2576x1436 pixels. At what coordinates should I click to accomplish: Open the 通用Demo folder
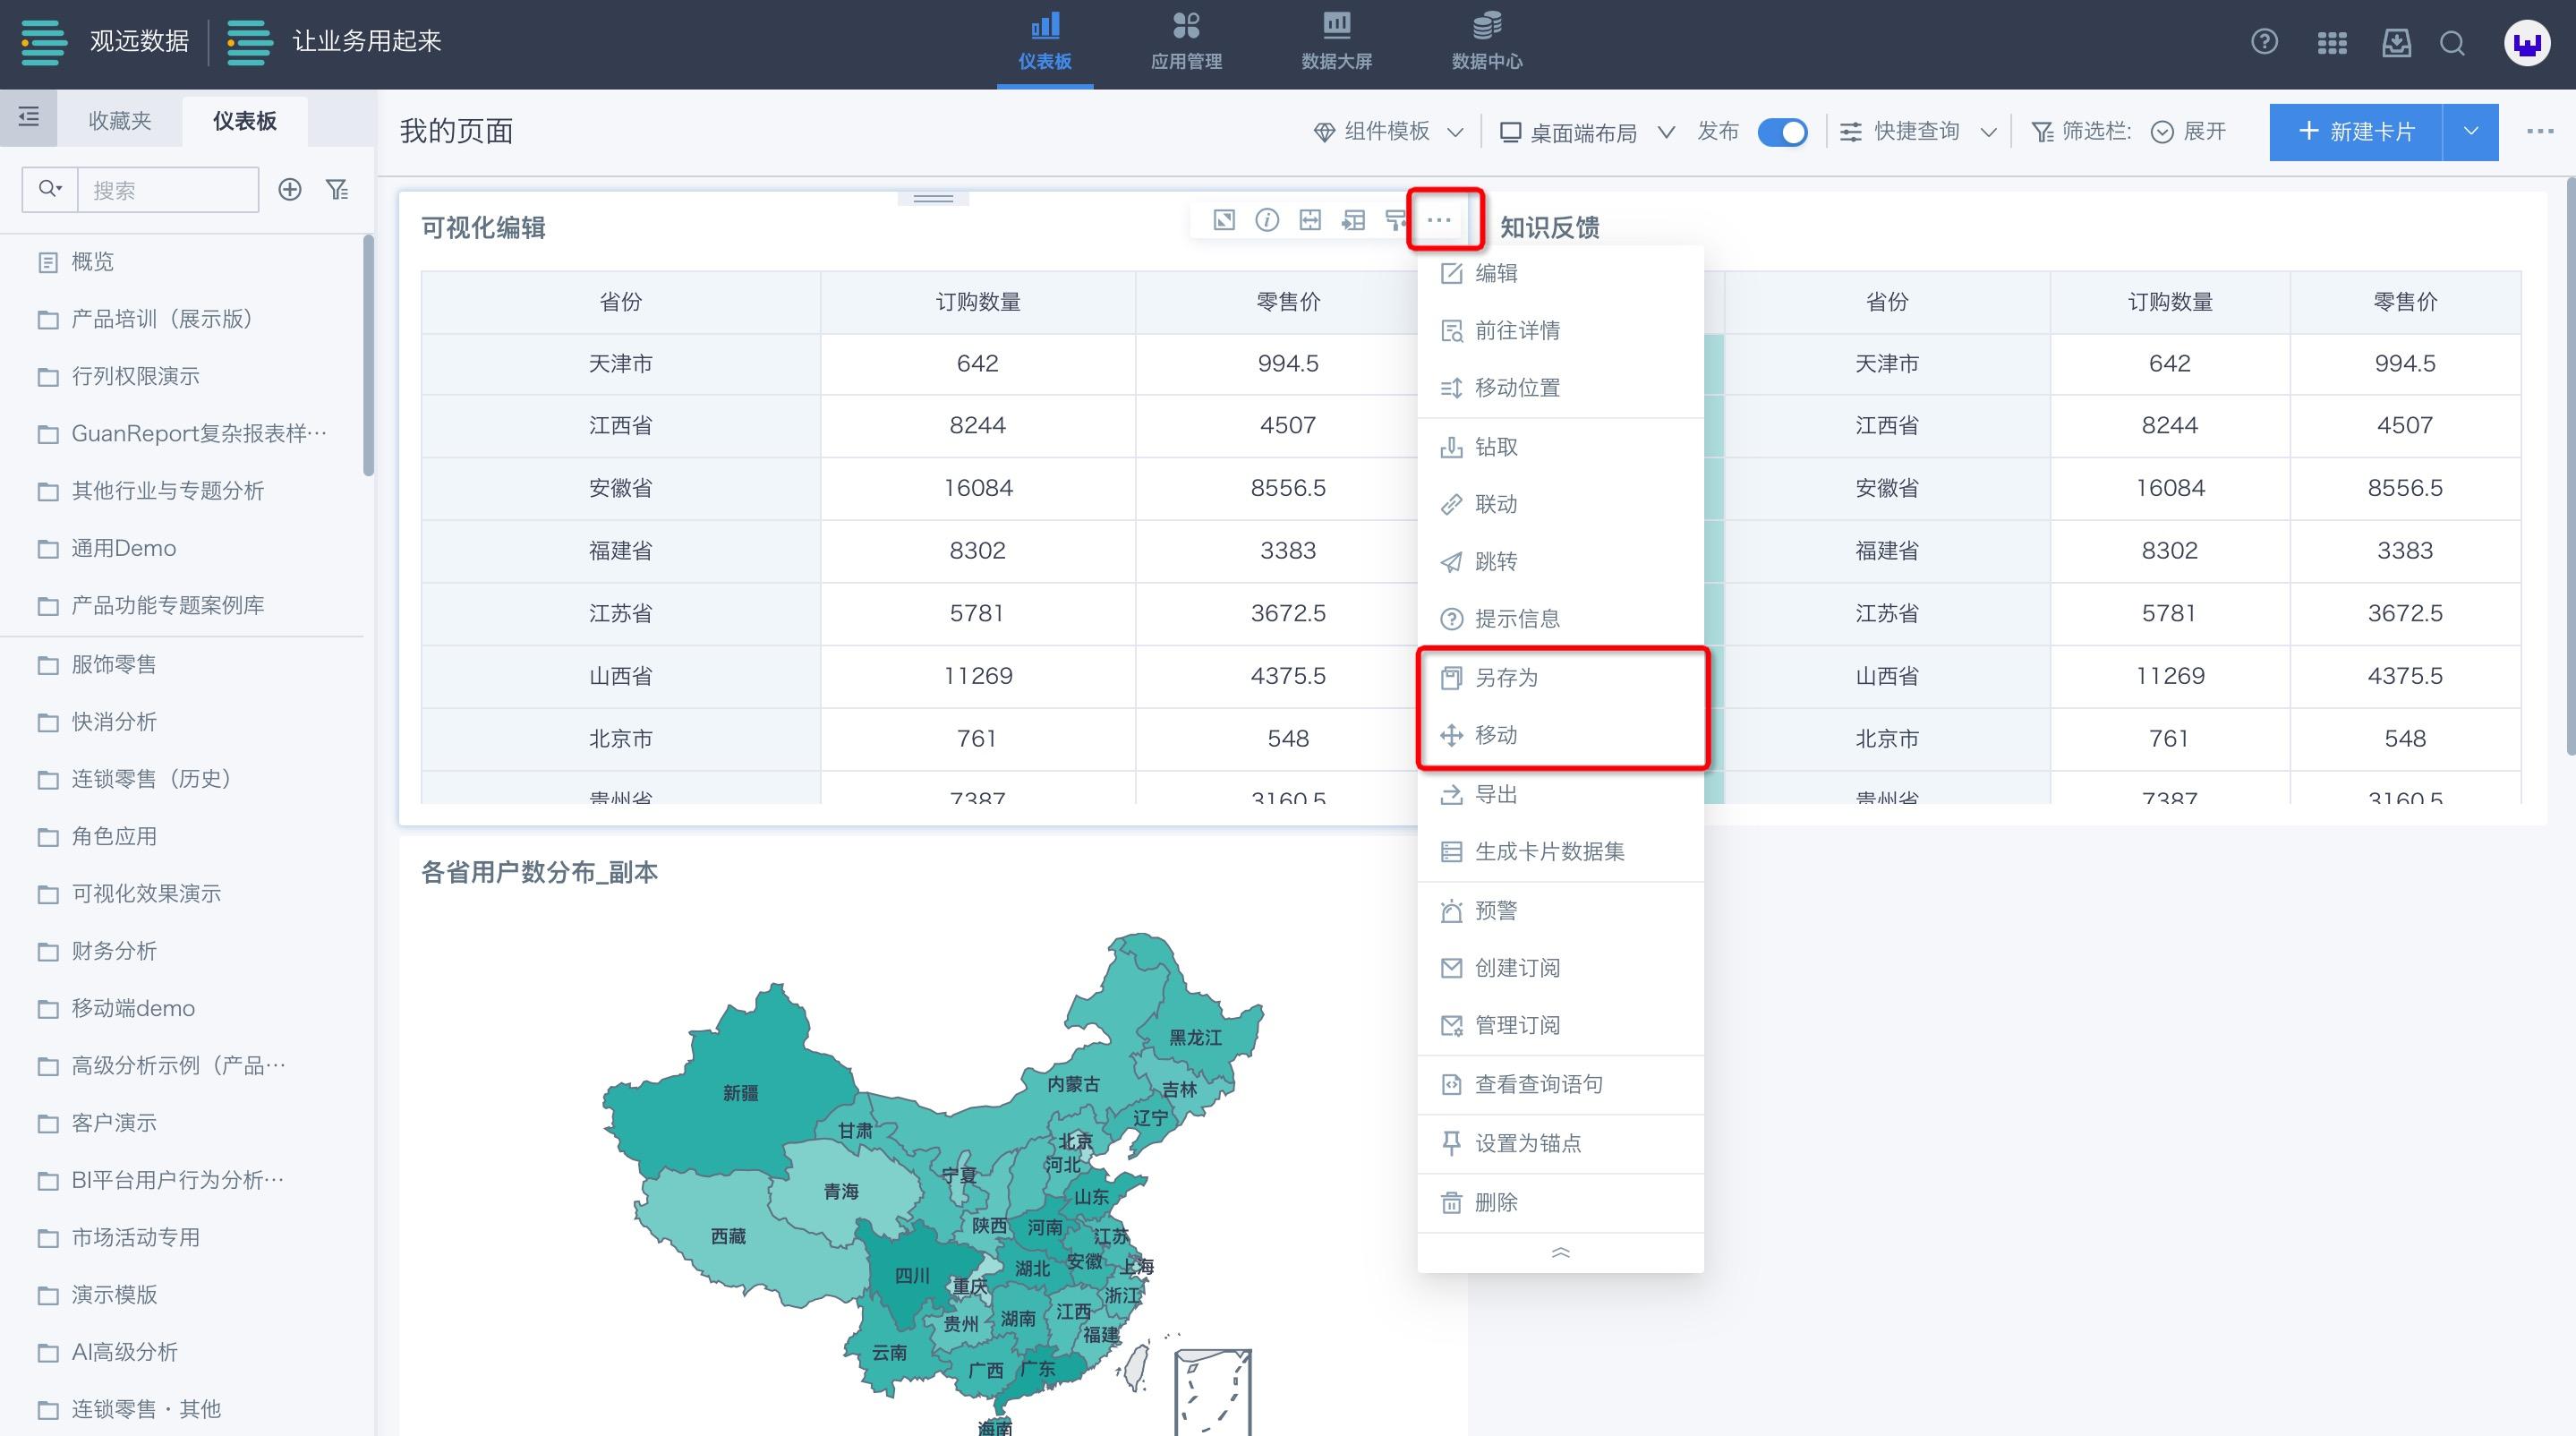[180, 548]
